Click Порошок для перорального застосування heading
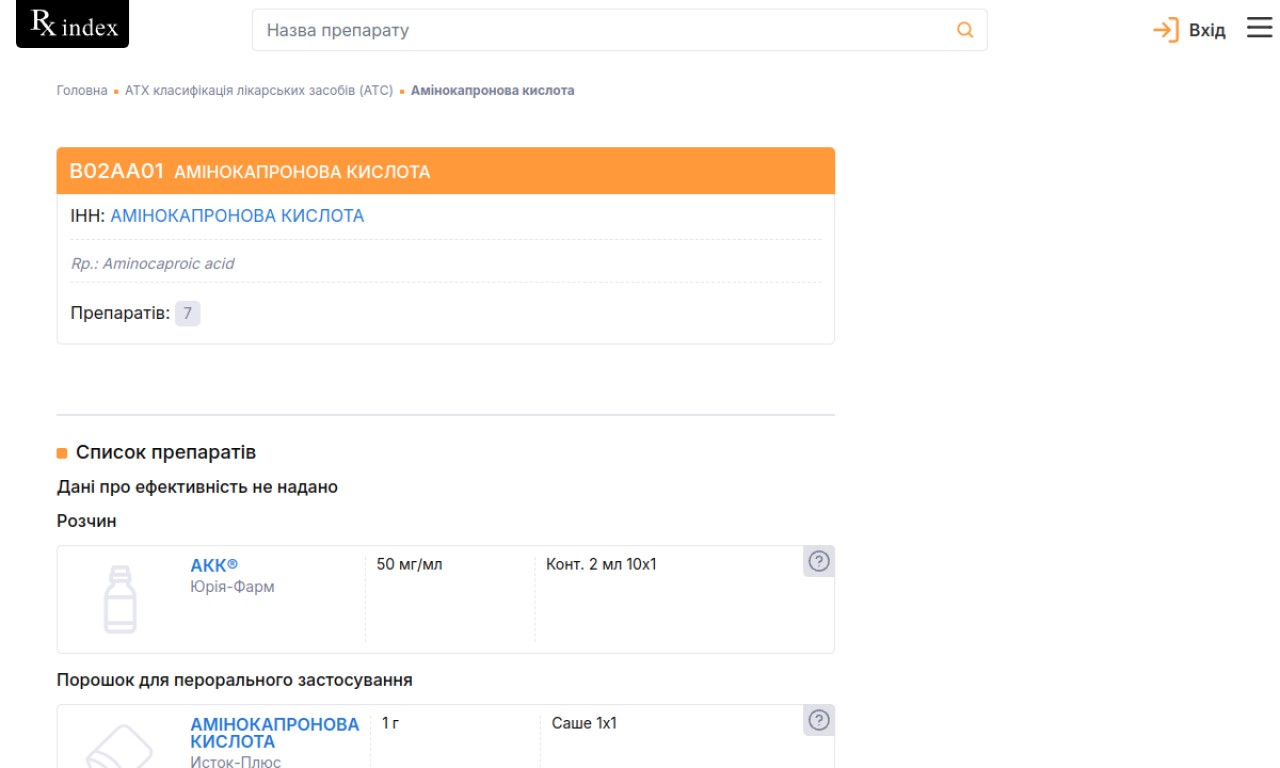 click(x=235, y=680)
